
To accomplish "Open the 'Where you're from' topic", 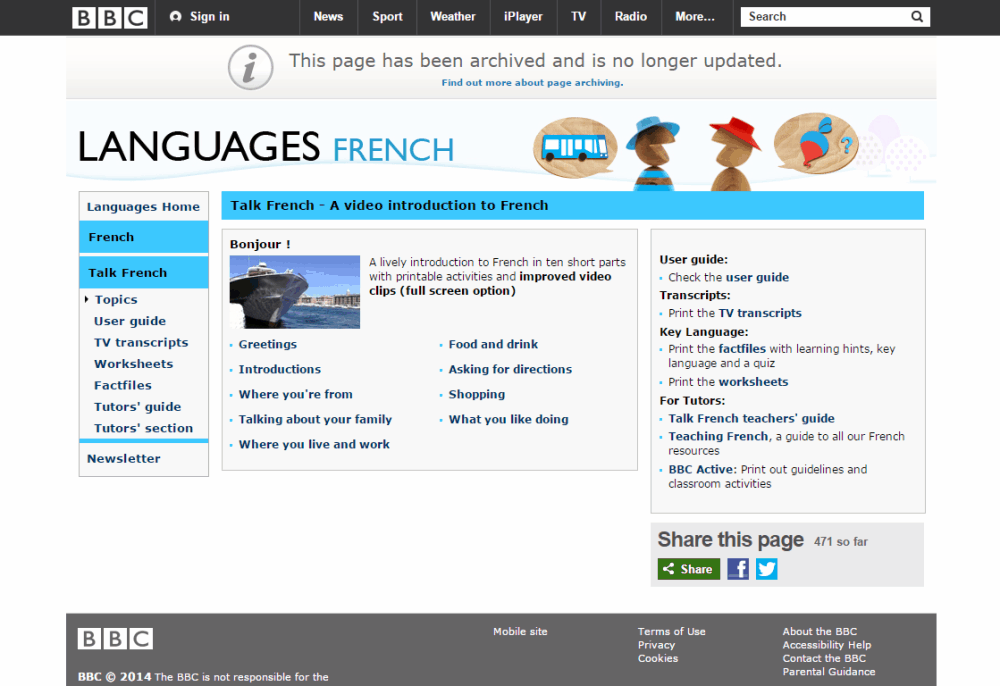I will click(296, 394).
